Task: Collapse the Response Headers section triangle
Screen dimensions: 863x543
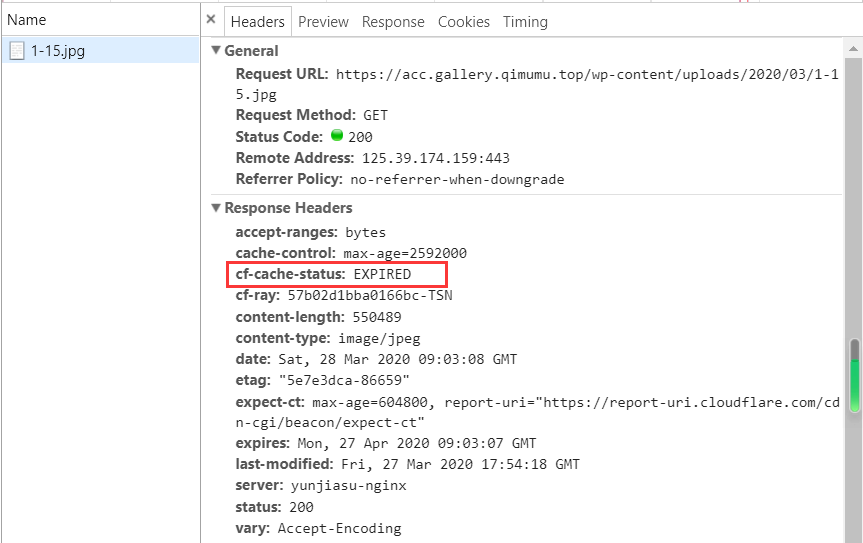Action: pyautogui.click(x=216, y=207)
